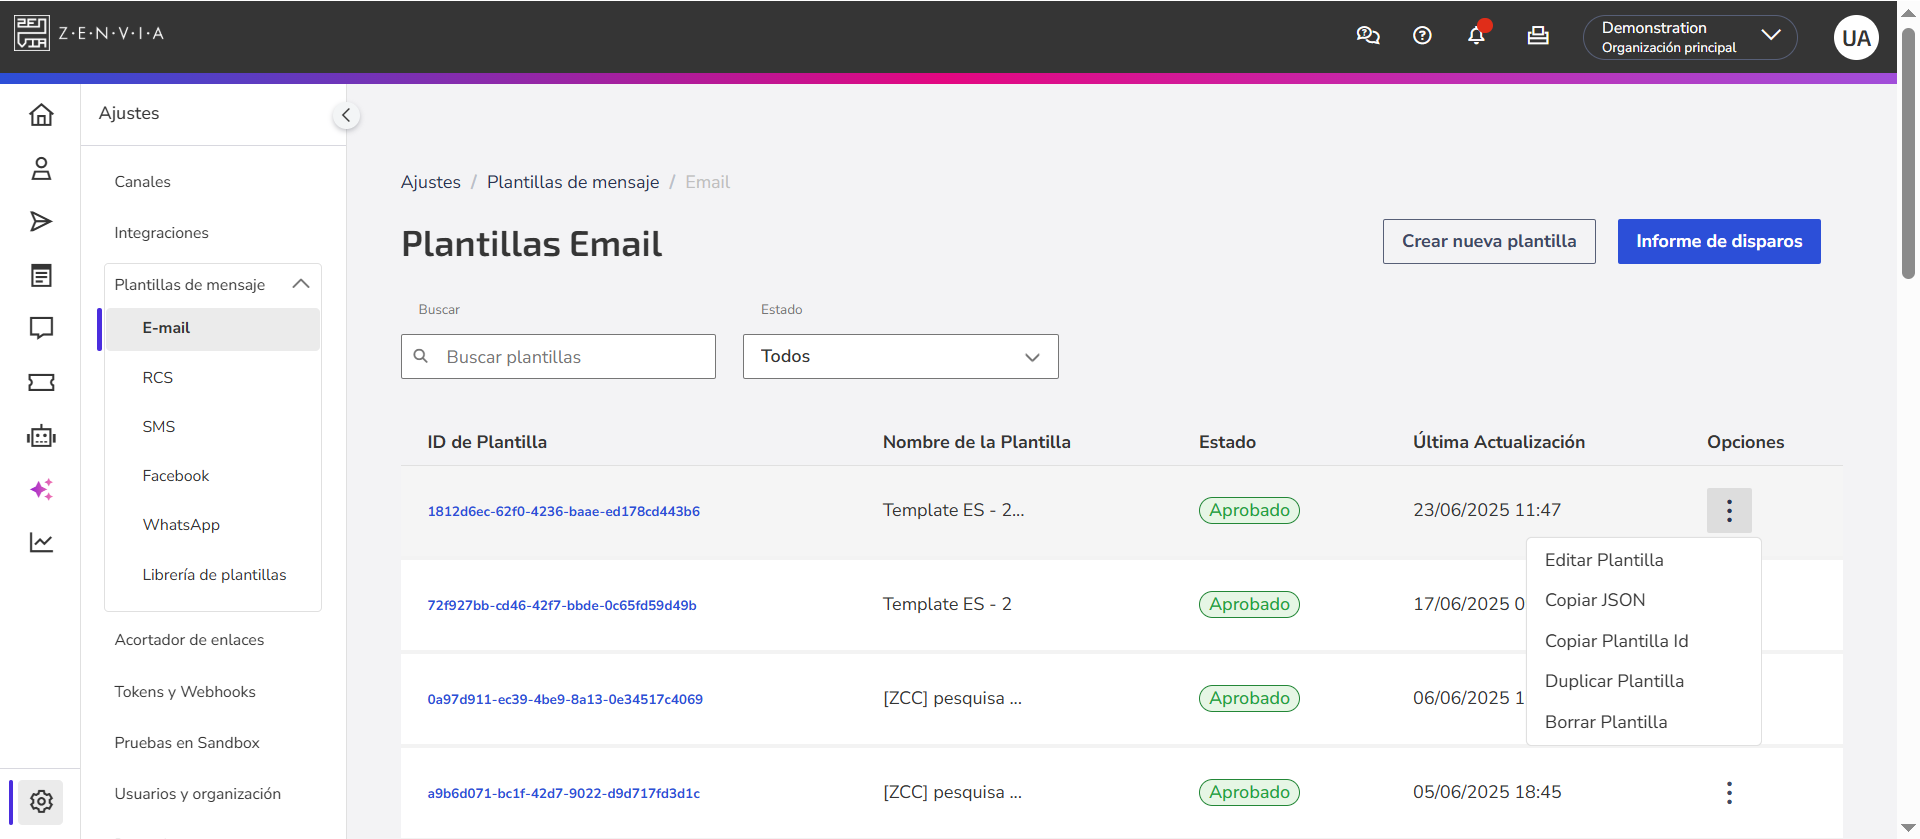Image resolution: width=1920 pixels, height=839 pixels.
Task: Open template ID 72f927bb-cd46-42f7-bbde-0c65fd59d49b
Action: (x=562, y=605)
